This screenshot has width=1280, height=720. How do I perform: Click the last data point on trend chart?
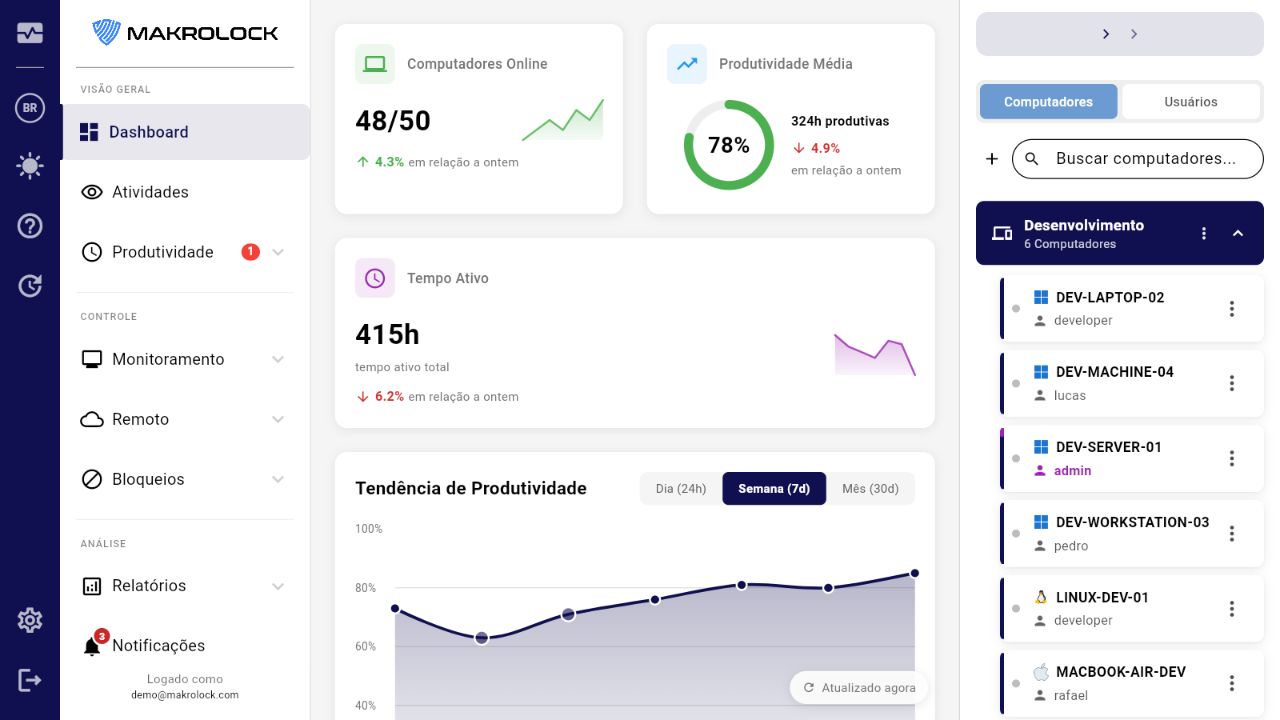914,574
